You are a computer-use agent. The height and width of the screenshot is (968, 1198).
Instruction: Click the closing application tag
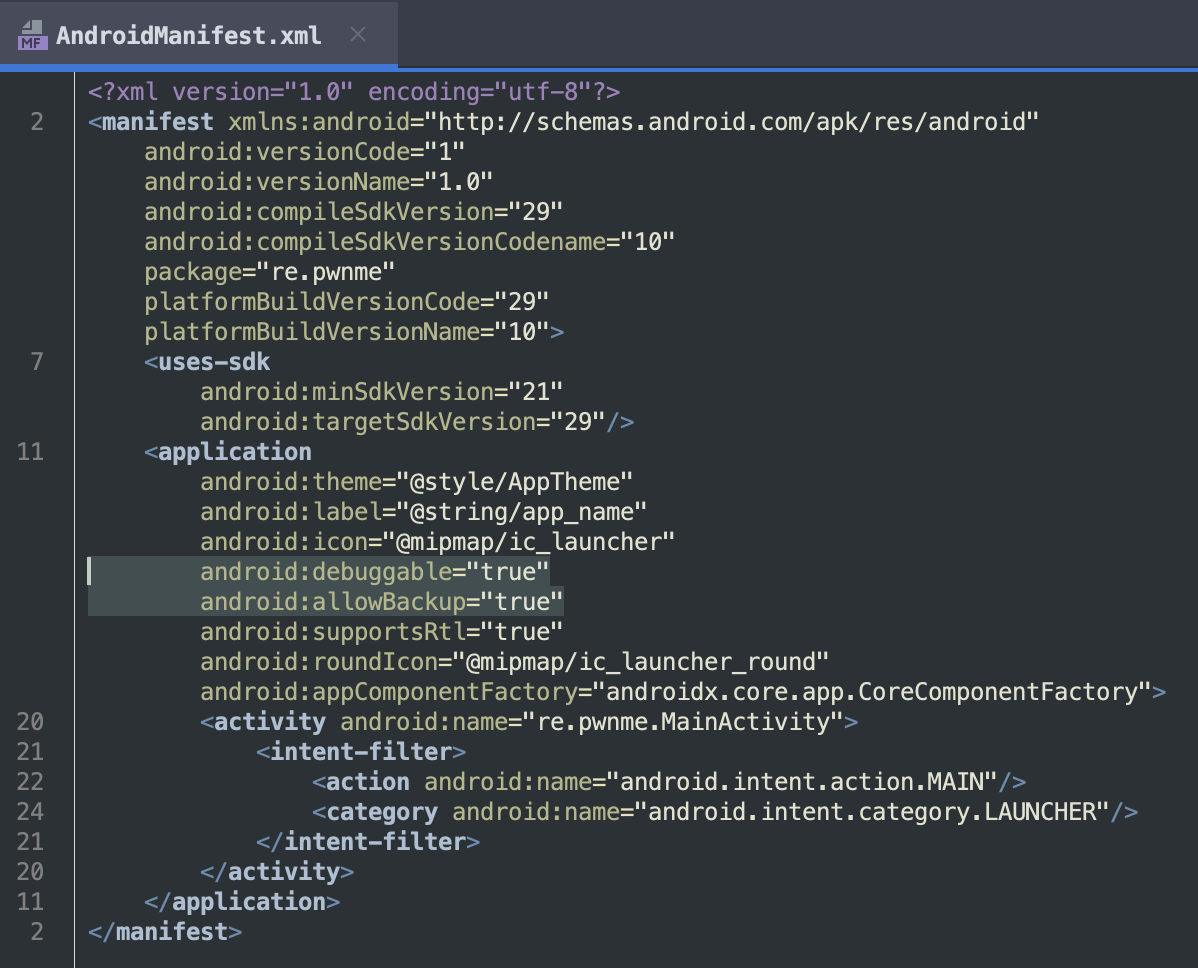pos(241,902)
